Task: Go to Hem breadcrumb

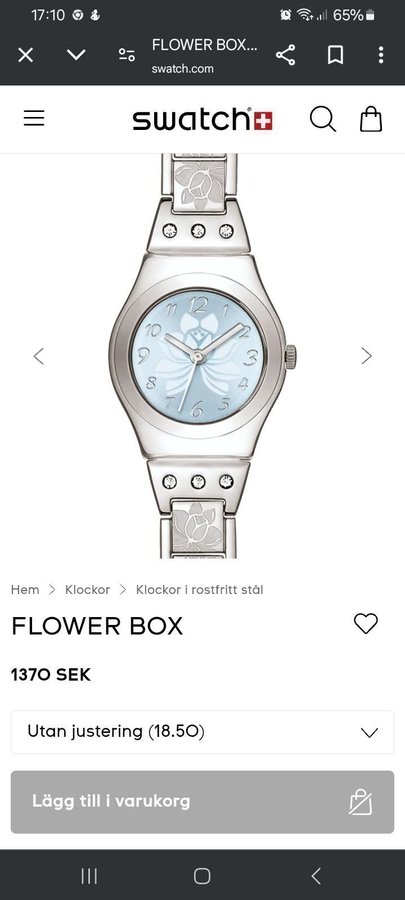Action: click(25, 589)
